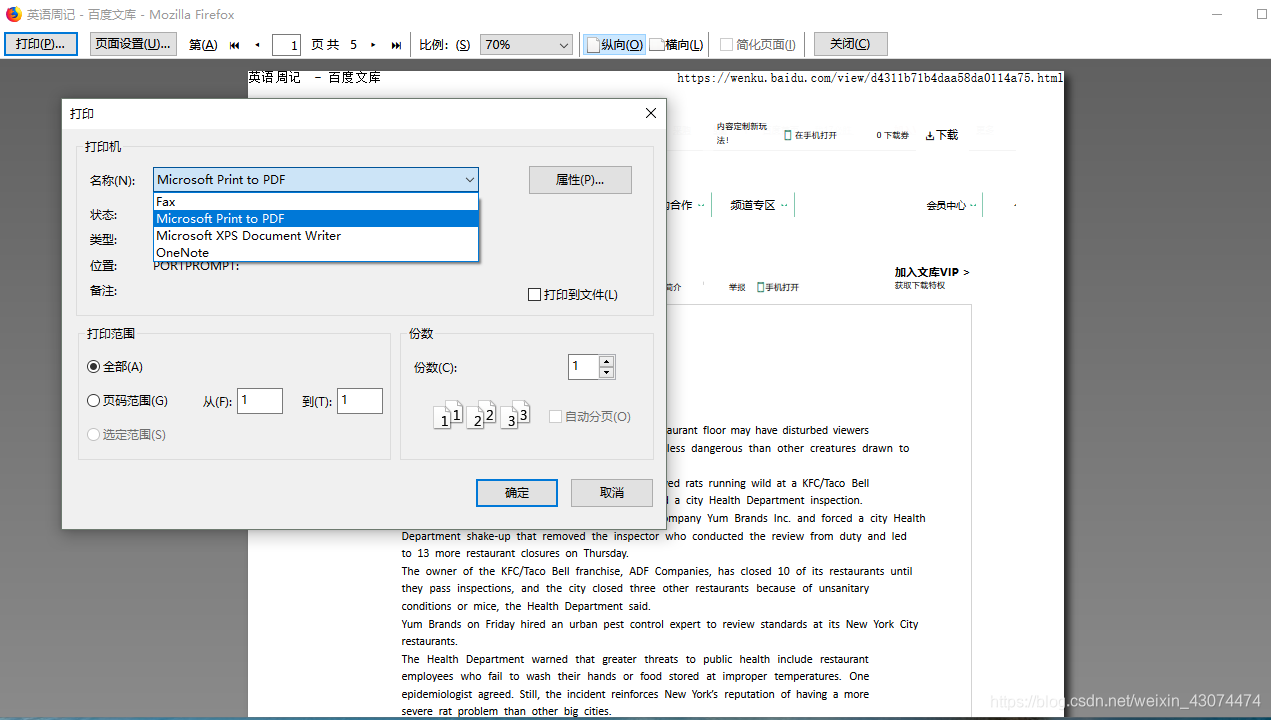1271x720 pixels.
Task: Click the 0下载券 label
Action: click(x=893, y=135)
